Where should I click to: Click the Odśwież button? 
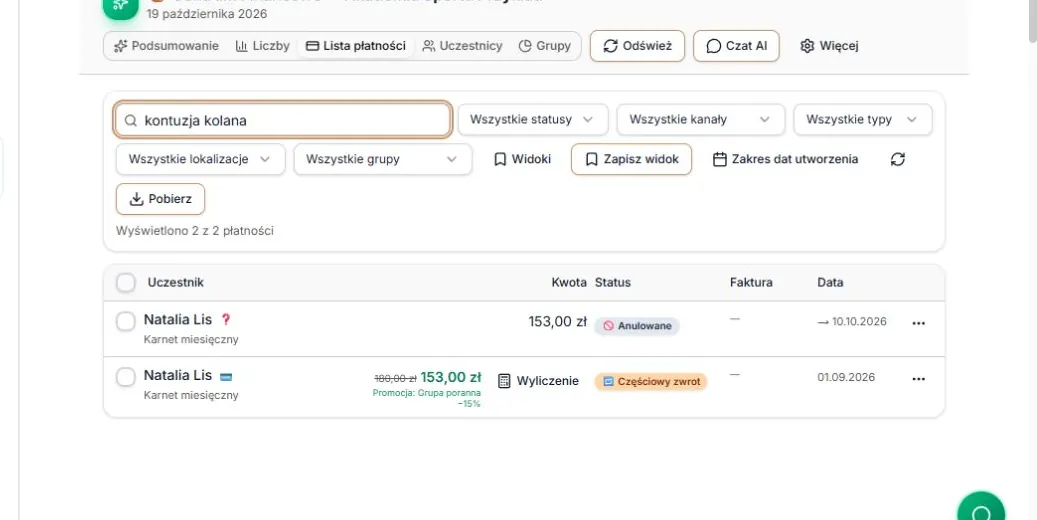(x=638, y=46)
